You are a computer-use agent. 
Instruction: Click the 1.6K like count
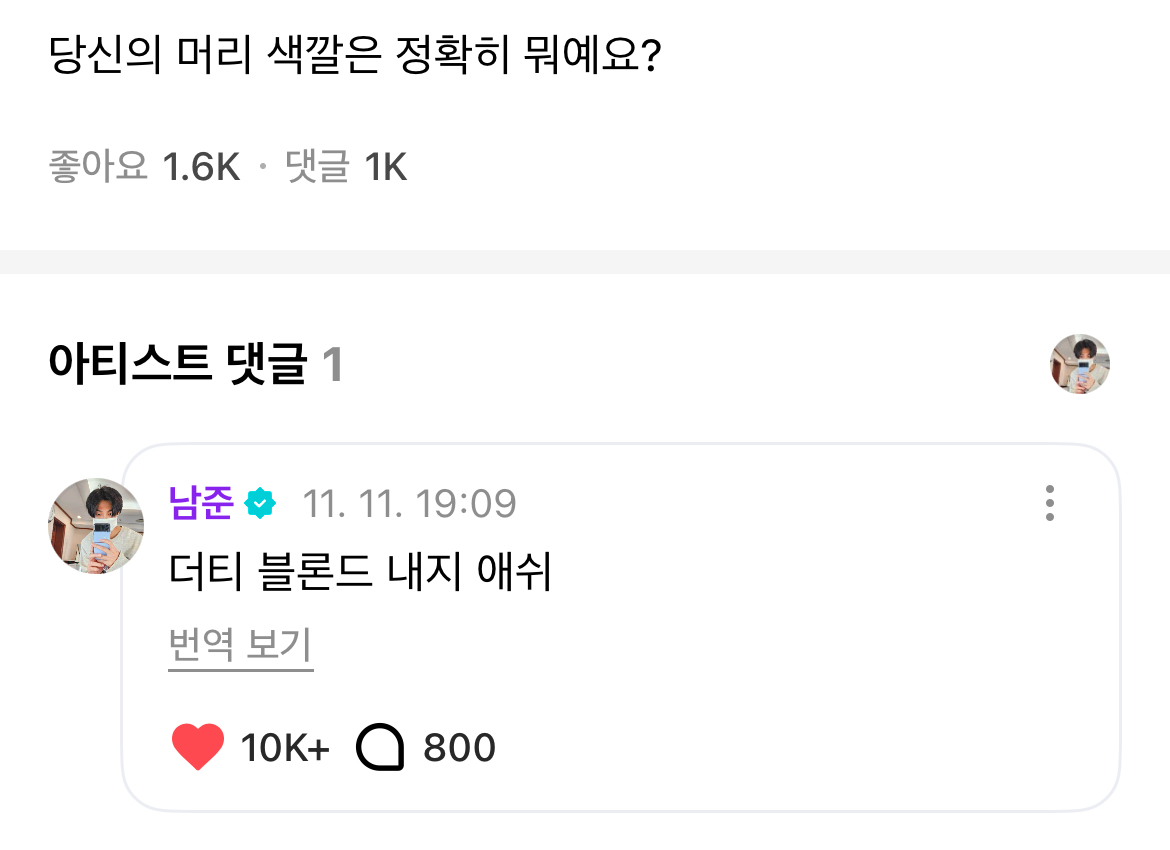click(x=201, y=167)
